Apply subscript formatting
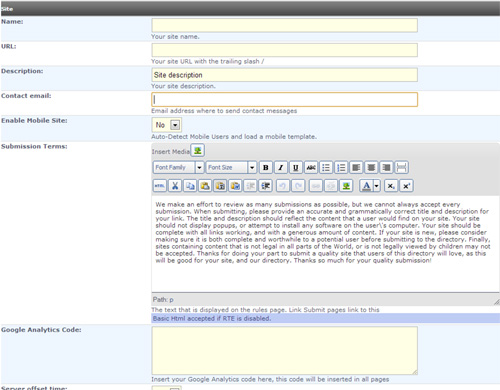500x390 pixels. 391,186
